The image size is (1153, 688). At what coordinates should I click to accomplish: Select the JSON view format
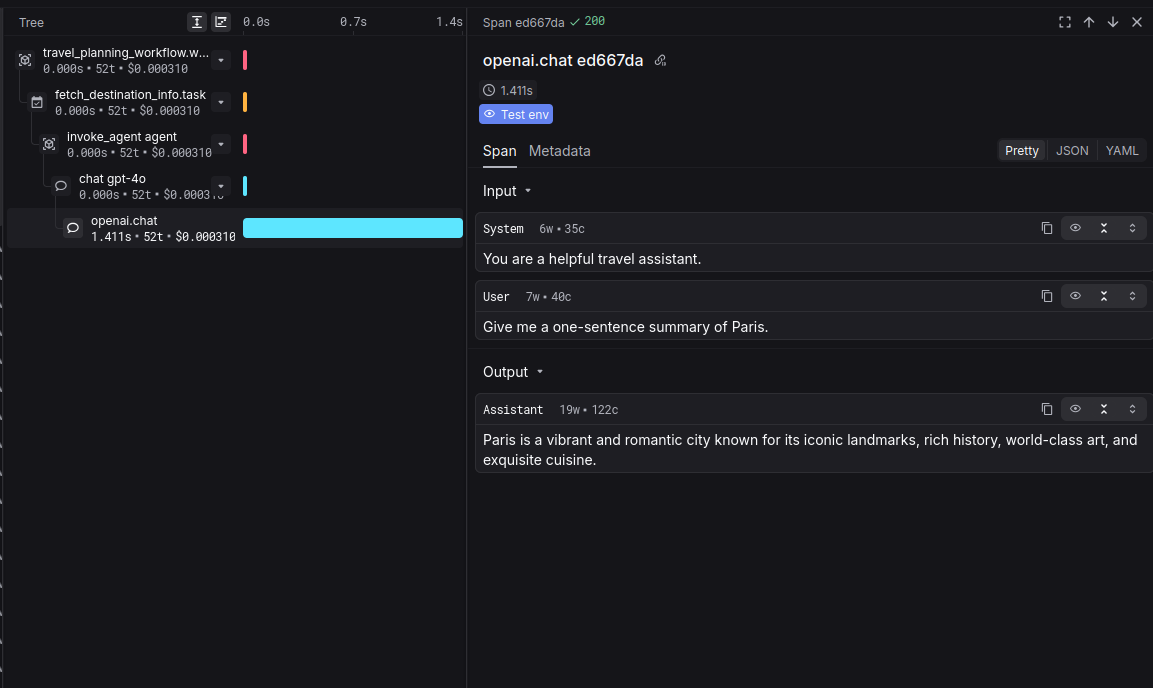(x=1072, y=151)
